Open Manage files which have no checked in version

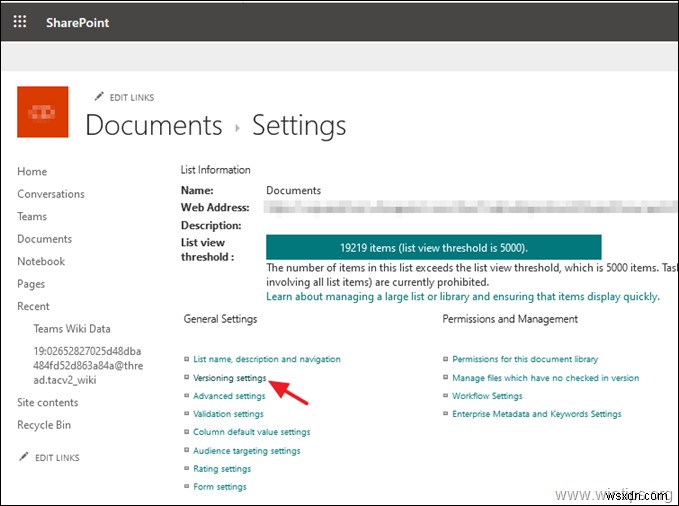point(546,378)
